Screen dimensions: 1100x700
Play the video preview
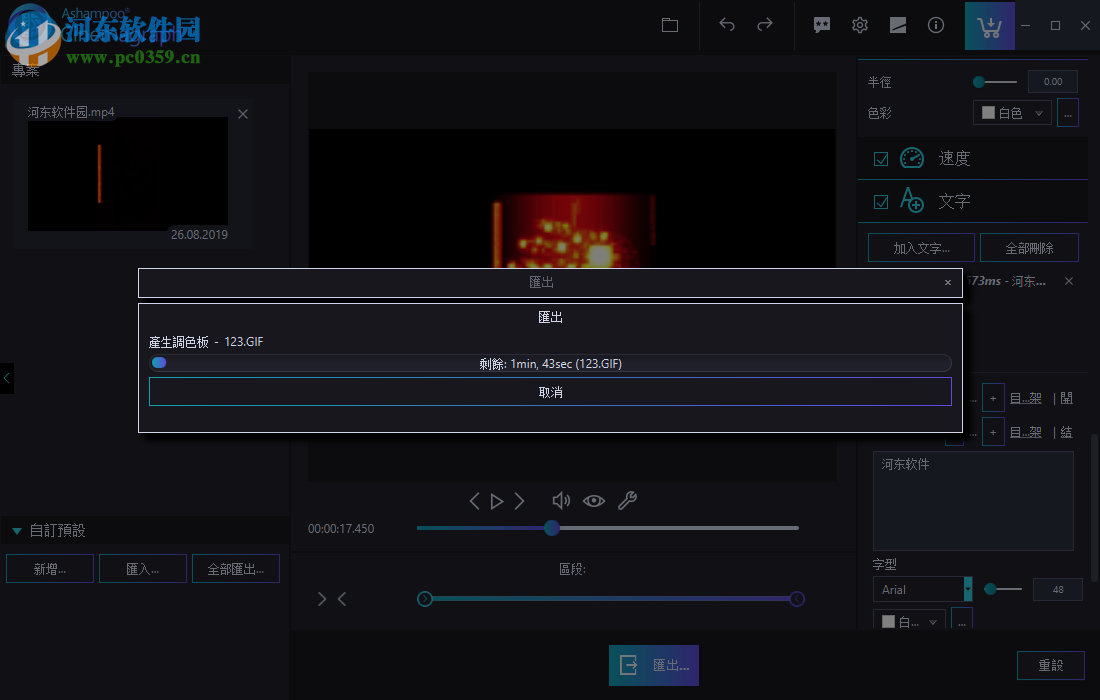point(497,501)
